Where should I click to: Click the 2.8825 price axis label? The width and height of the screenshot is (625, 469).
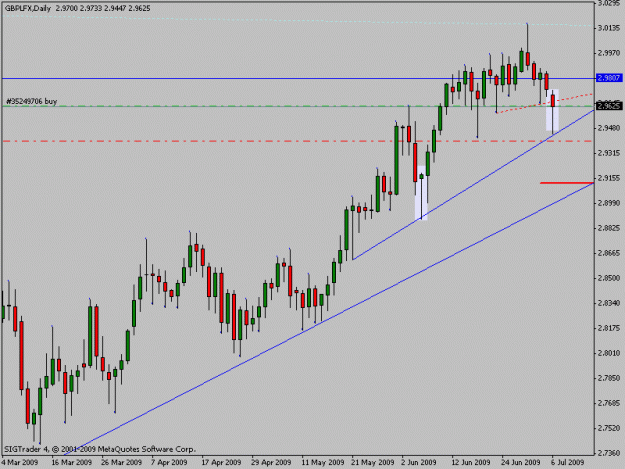609,228
